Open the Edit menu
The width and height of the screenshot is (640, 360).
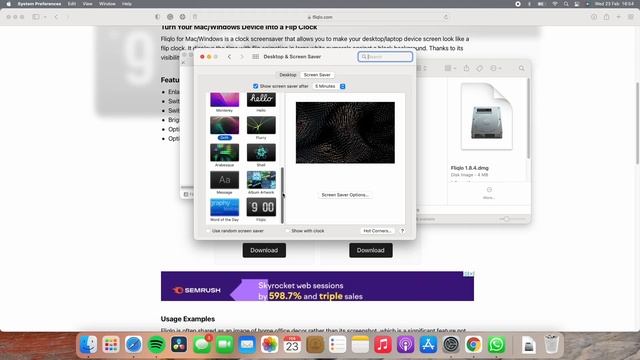pyautogui.click(x=72, y=4)
